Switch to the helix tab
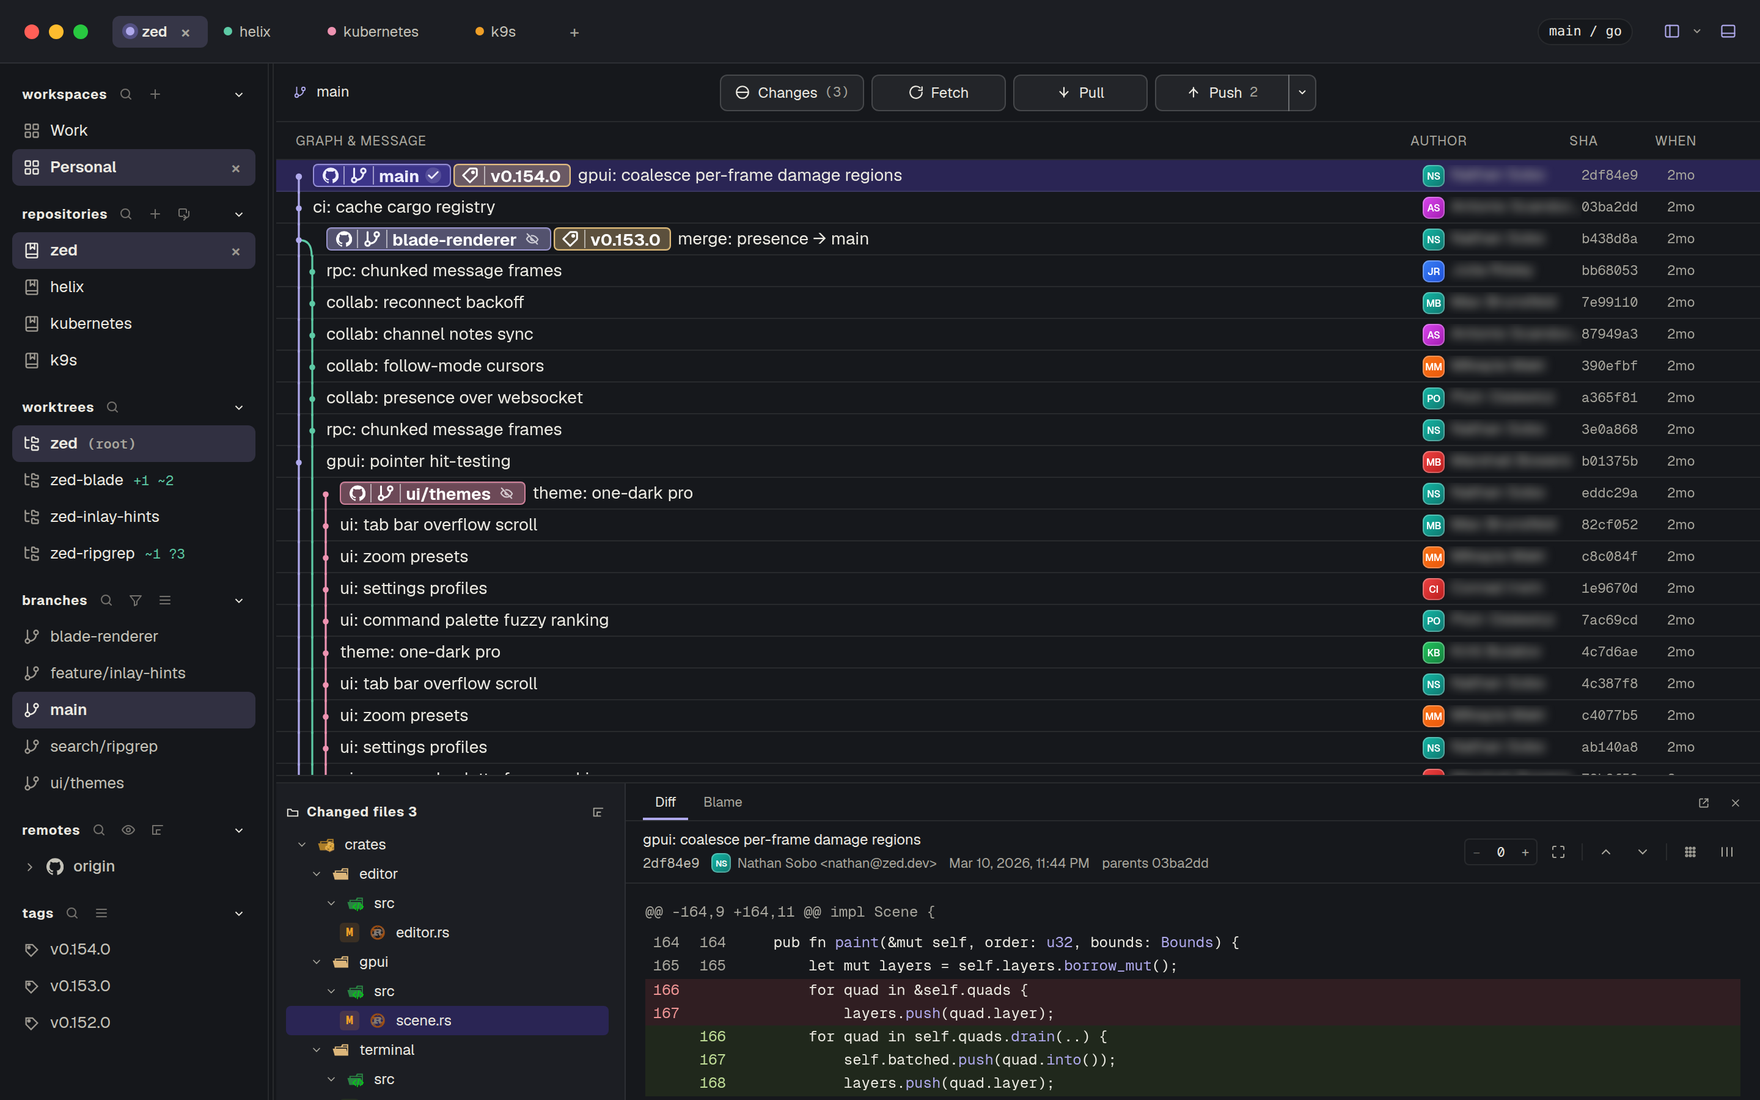 [x=247, y=32]
